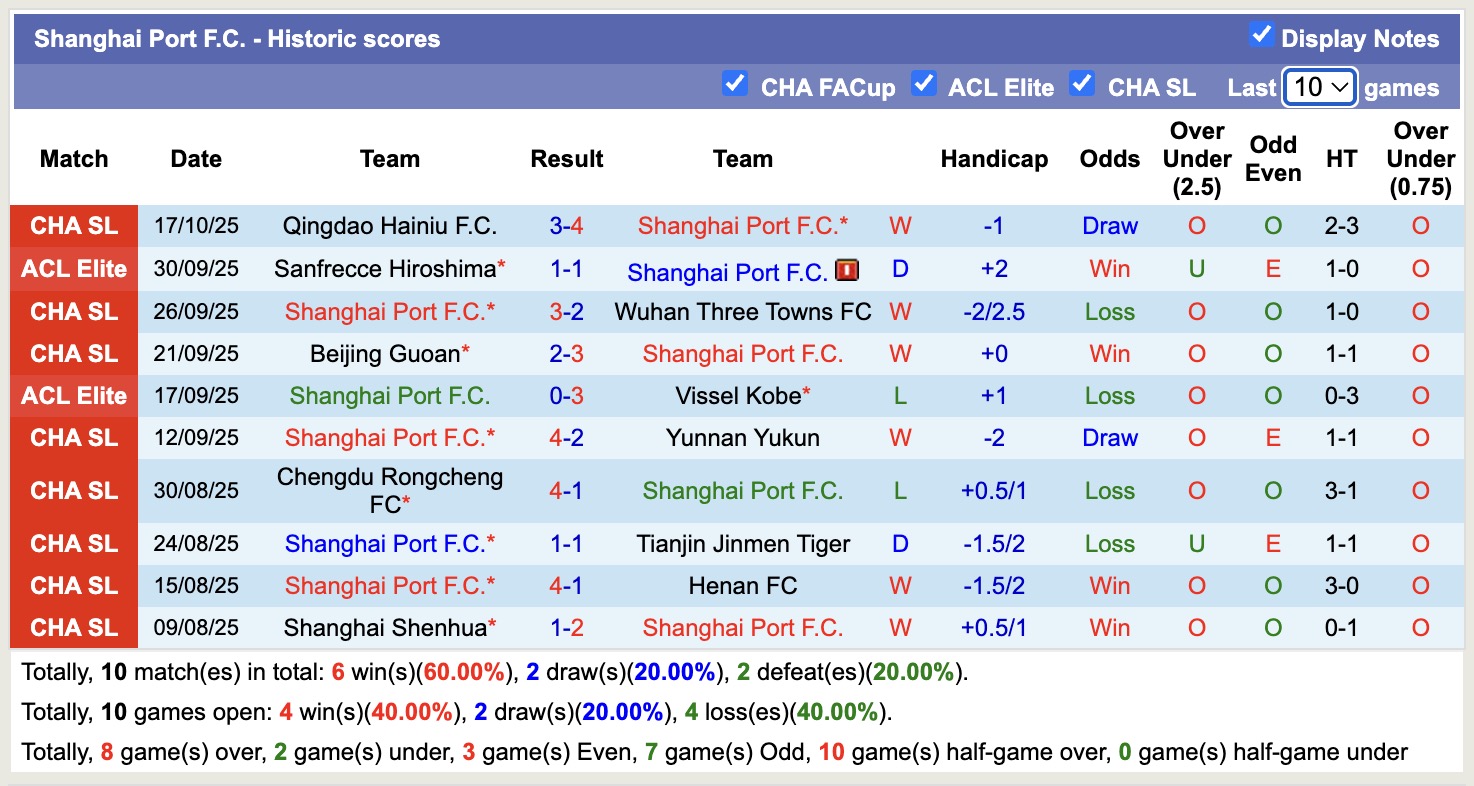Viewport: 1474px width, 786px height.
Task: Click the CHA SL badge on the 15/08/25 row
Action: click(x=73, y=585)
